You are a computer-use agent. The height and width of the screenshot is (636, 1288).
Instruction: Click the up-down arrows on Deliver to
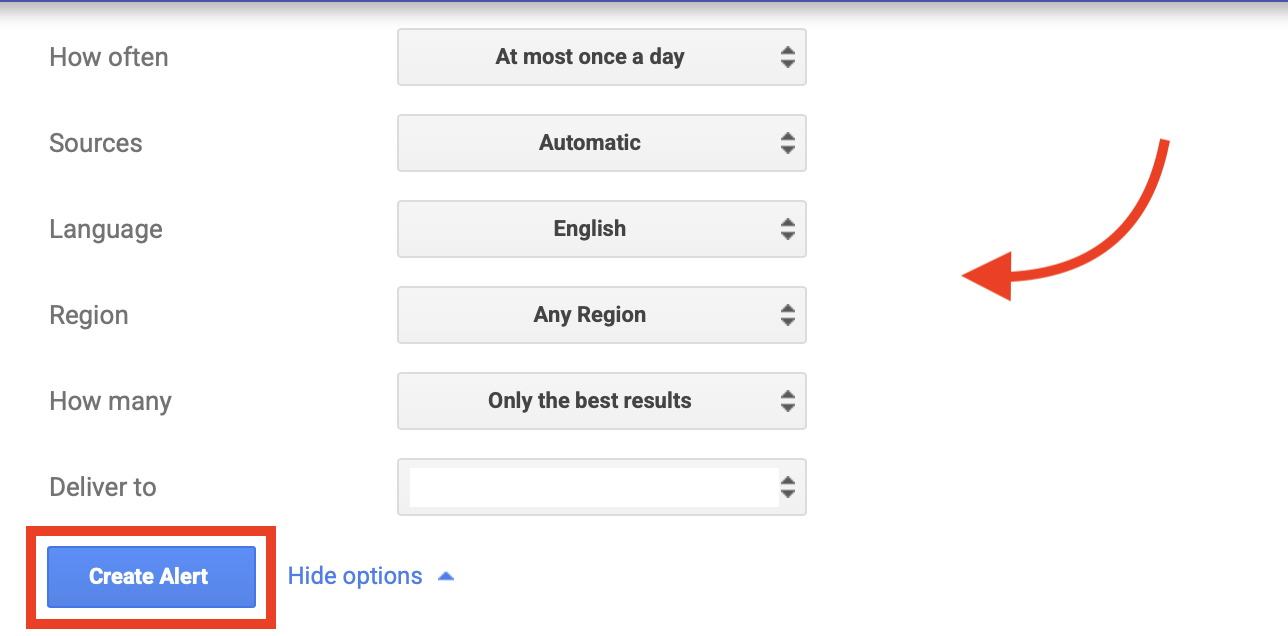click(788, 487)
